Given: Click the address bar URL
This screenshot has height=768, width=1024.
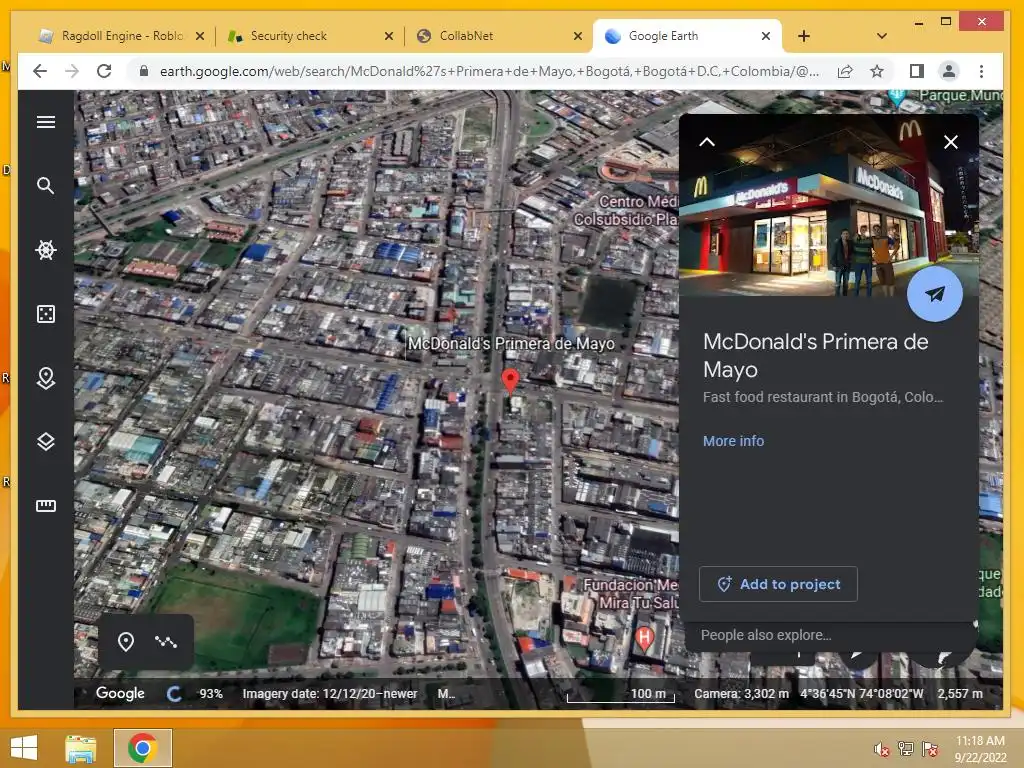Looking at the screenshot, I should click(x=488, y=71).
